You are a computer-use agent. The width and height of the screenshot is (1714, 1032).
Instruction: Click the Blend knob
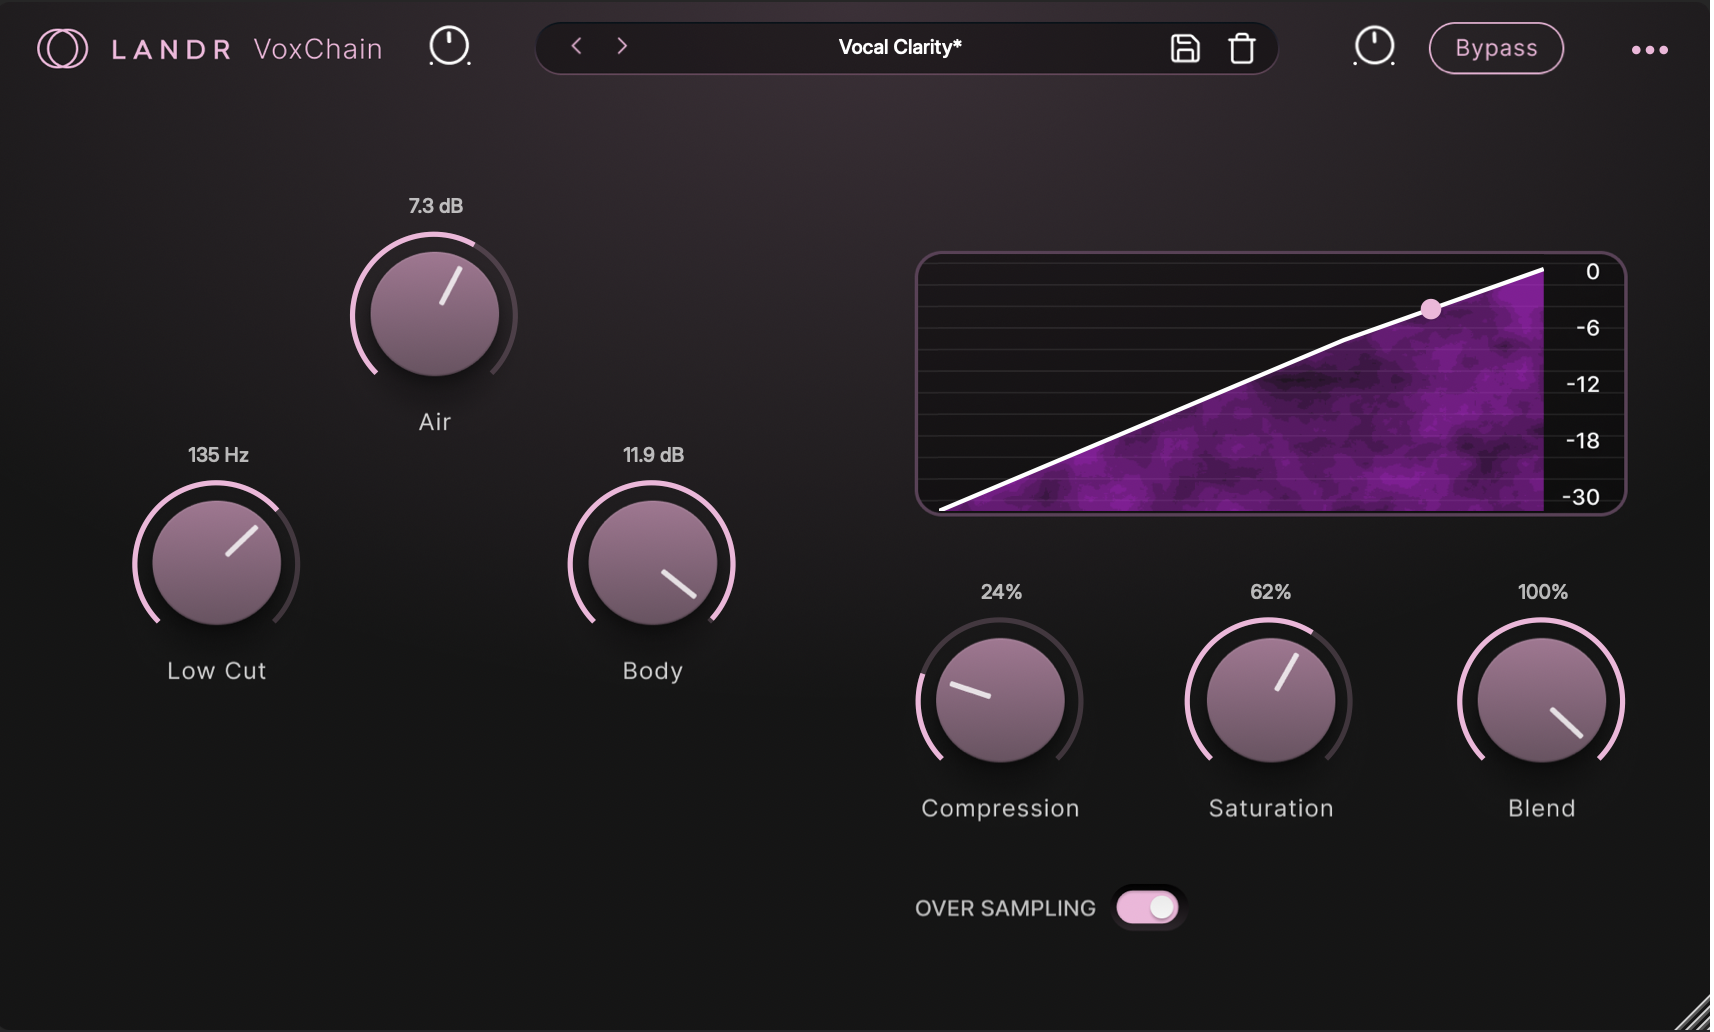coord(1541,700)
